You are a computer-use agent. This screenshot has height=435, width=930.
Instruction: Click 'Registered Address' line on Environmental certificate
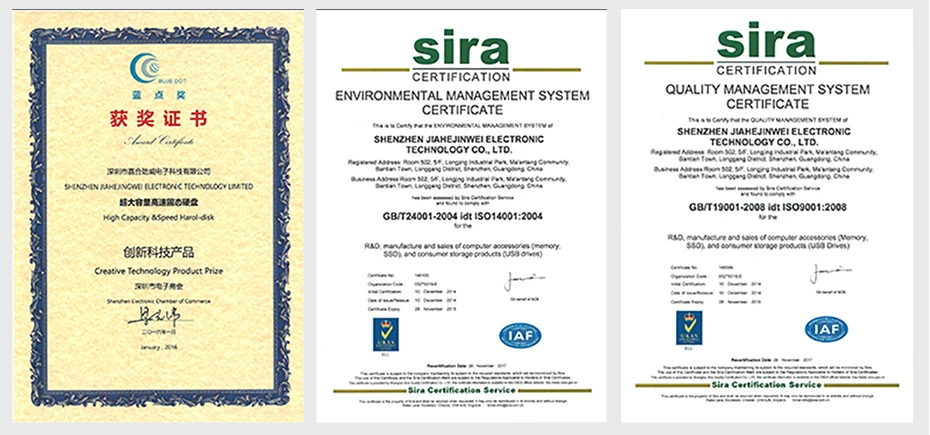point(459,165)
